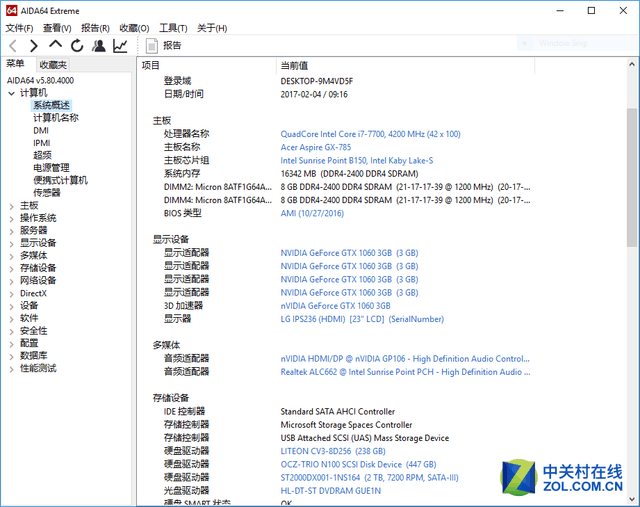Click the scrollbar down arrow
This screenshot has width=640, height=507.
[x=632, y=499]
